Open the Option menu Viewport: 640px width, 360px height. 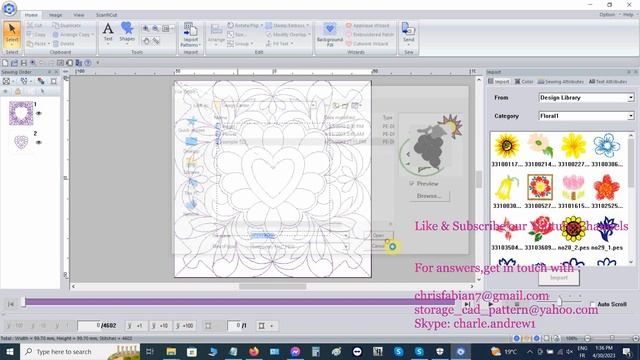(x=607, y=15)
